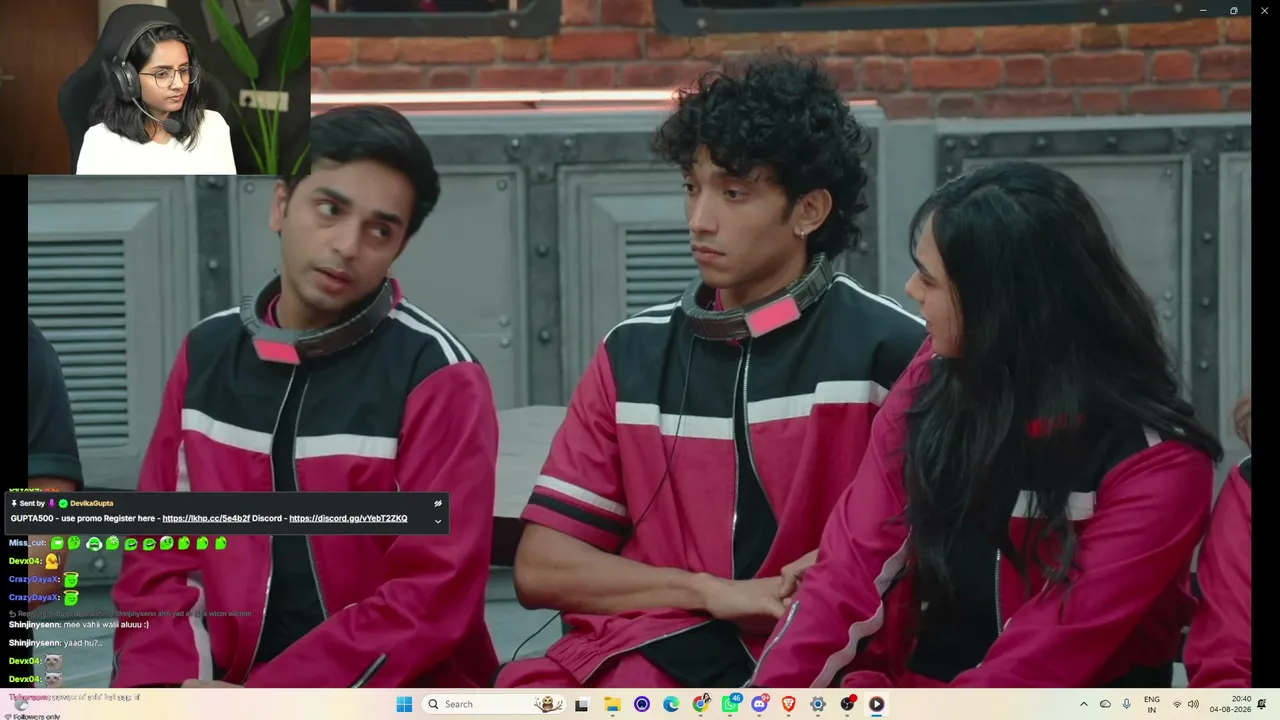This screenshot has height=720, width=1280.
Task: Restore down the window
Action: coord(1233,10)
